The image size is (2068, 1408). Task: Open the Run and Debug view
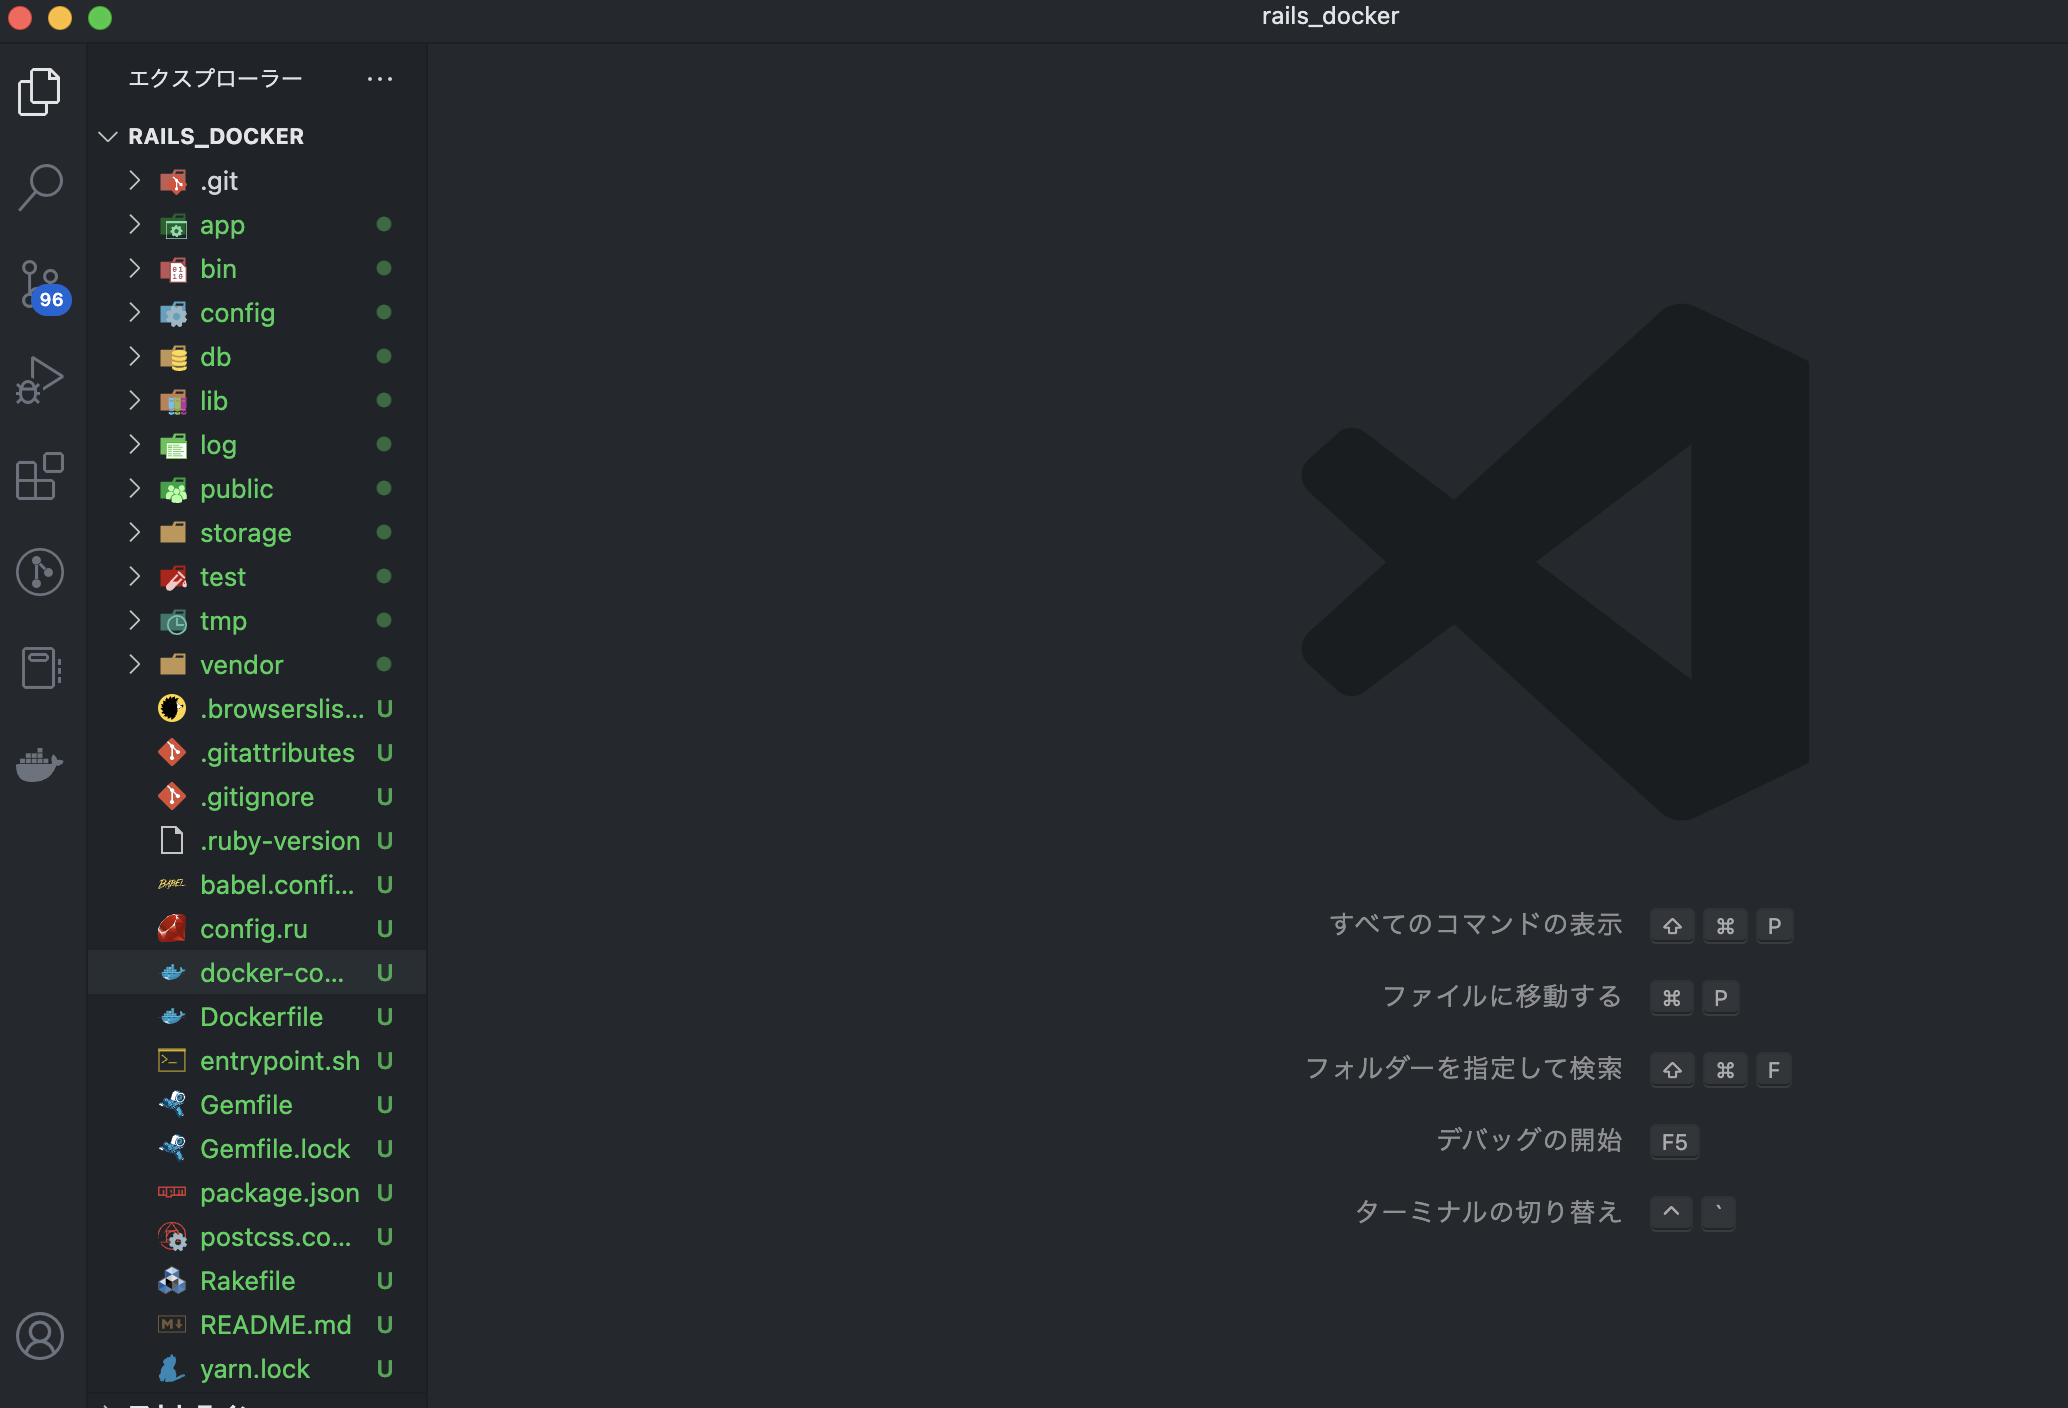[40, 380]
